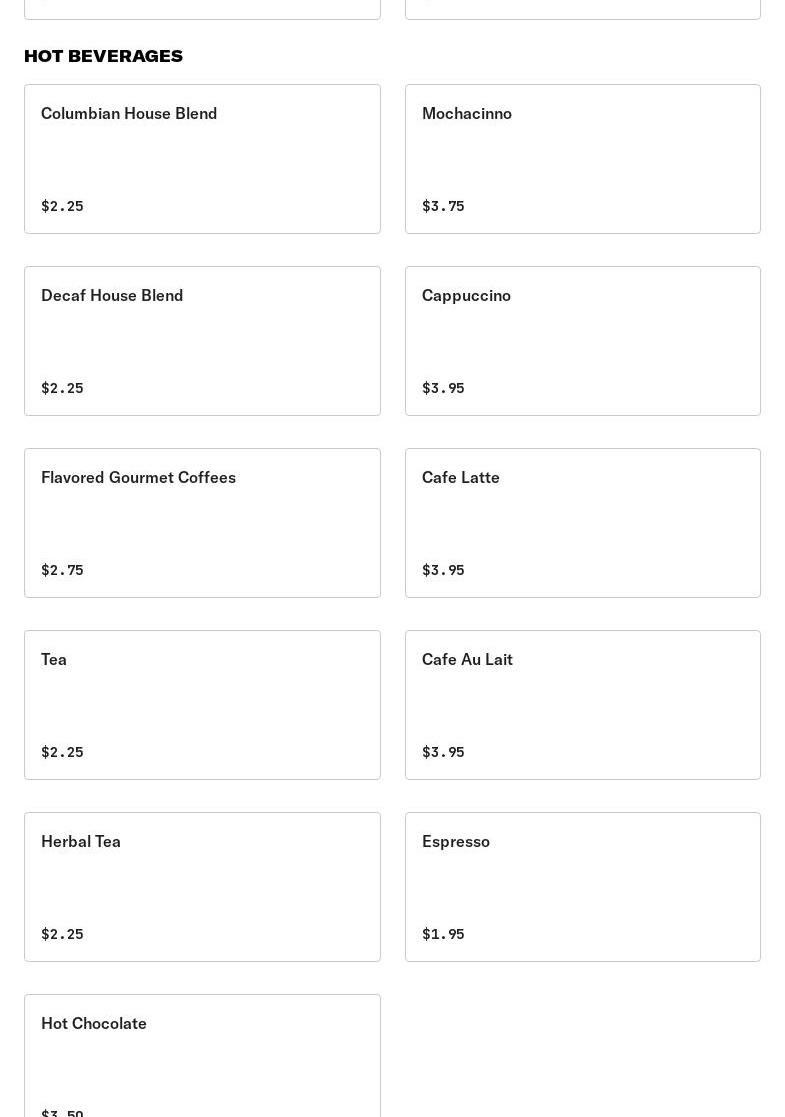
Task: Click the $2.75 price for Flavored Gourmet Coffees
Action: [x=62, y=570]
